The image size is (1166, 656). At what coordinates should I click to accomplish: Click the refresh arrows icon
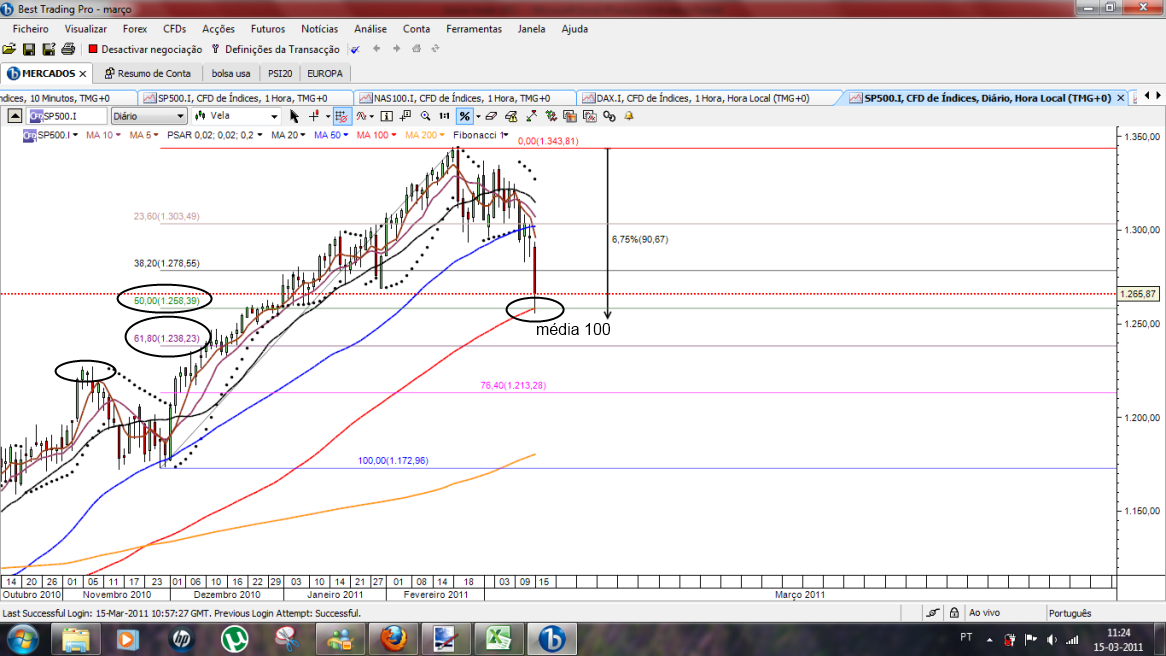coord(436,49)
